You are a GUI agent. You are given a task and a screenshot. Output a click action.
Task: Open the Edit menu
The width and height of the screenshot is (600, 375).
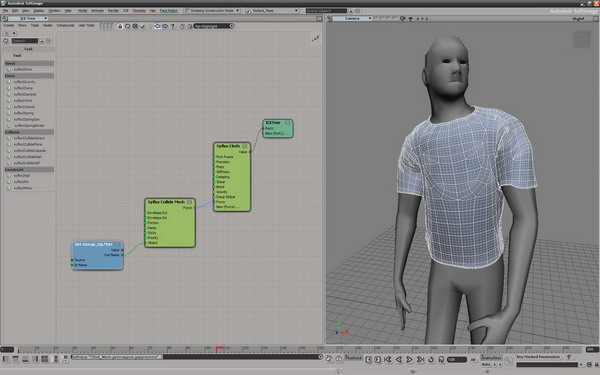(x=15, y=11)
